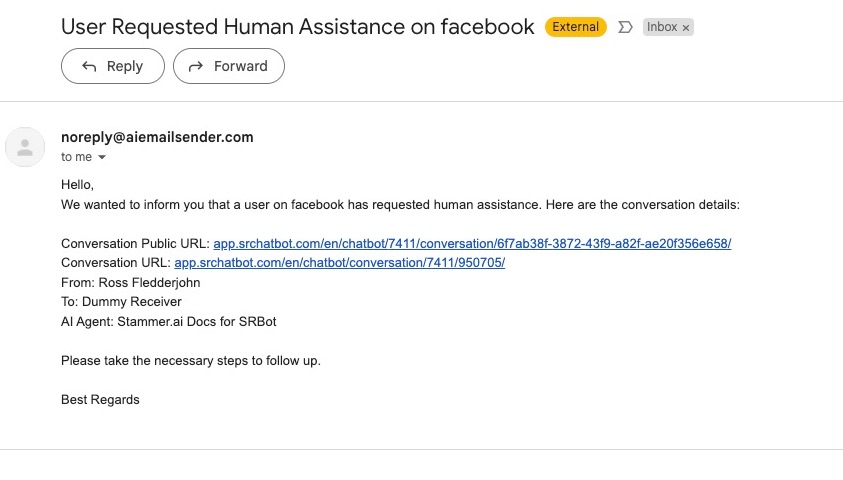This screenshot has width=843, height=480.
Task: Open the Conversation Public URL link
Action: coord(472,243)
